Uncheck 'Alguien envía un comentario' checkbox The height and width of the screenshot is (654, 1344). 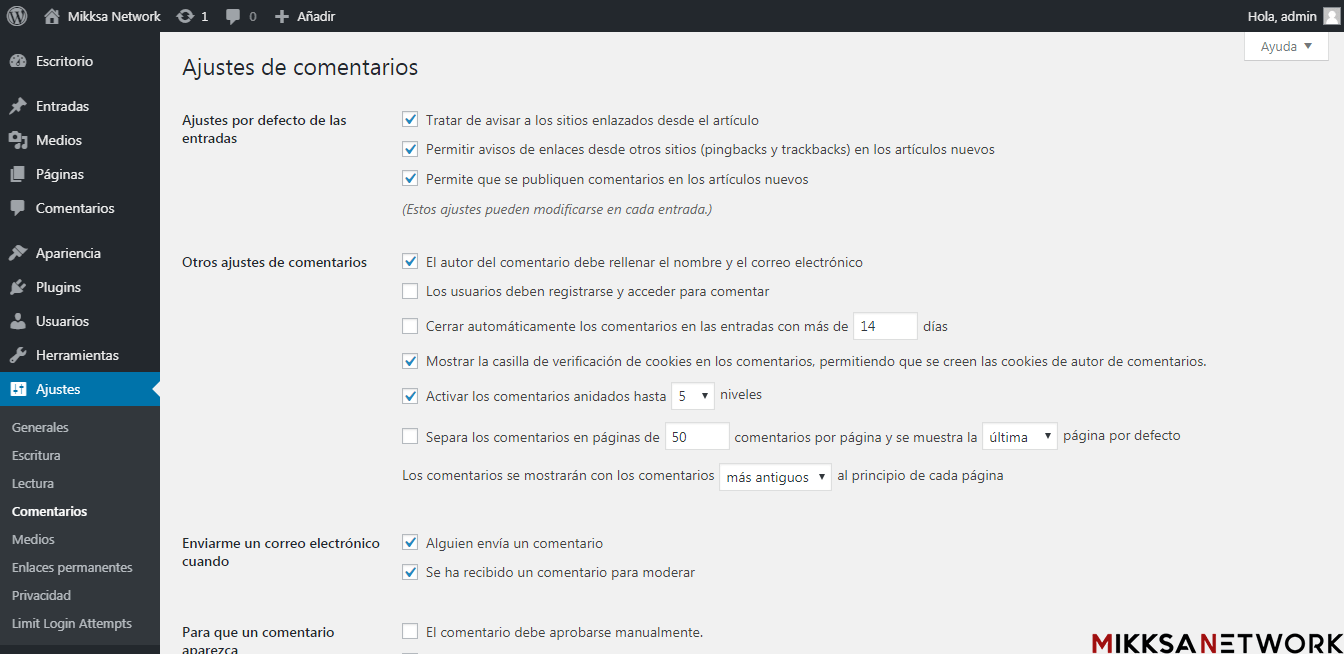point(410,543)
